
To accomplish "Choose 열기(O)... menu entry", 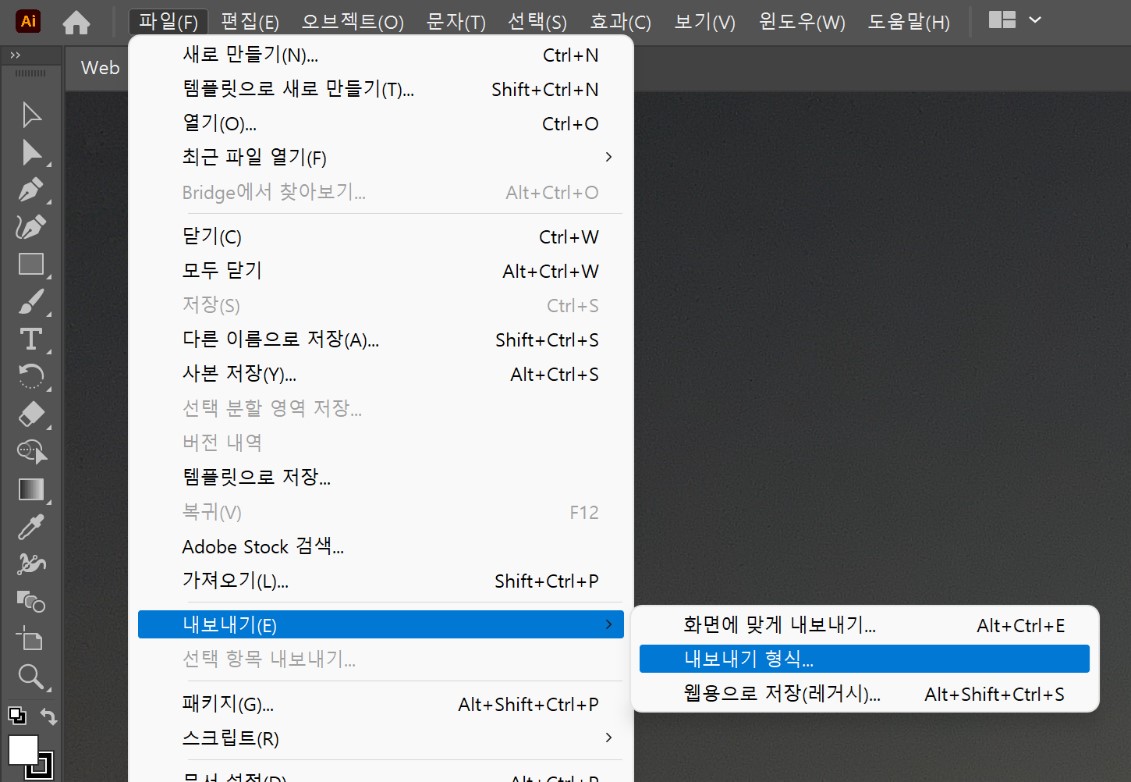I will pos(381,124).
